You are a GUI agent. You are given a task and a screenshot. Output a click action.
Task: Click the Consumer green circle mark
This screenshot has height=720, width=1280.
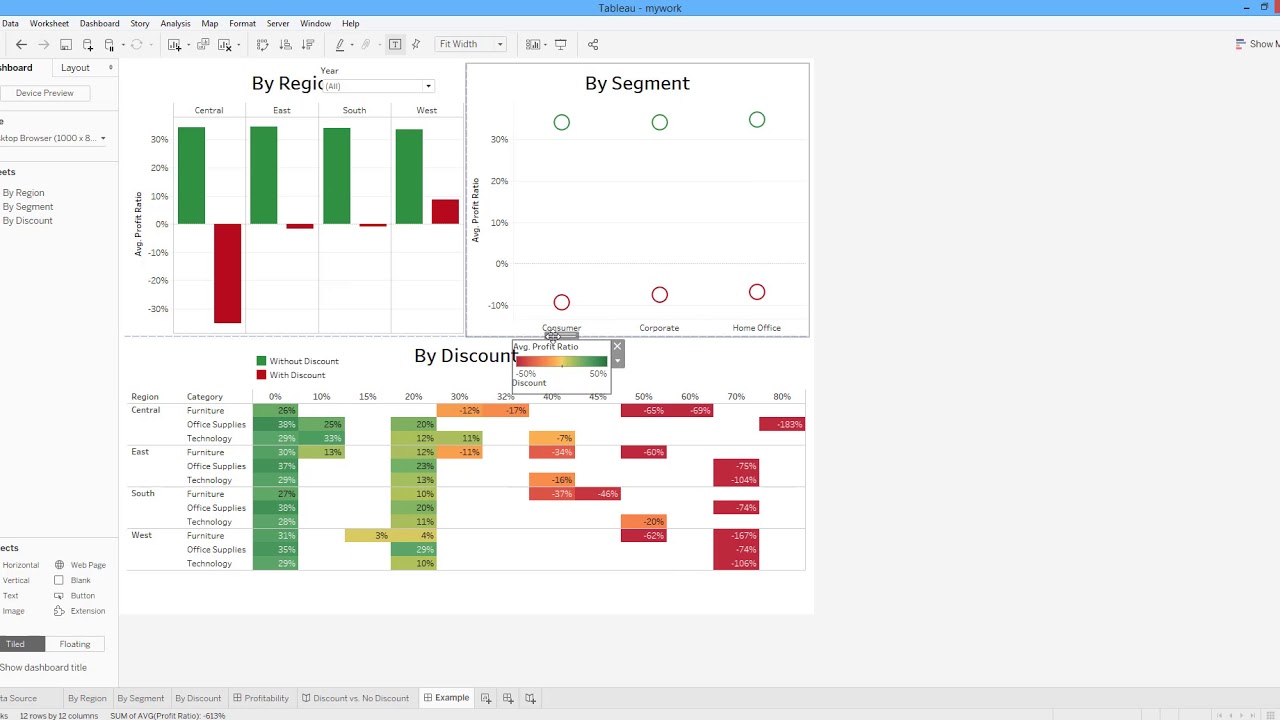(561, 122)
